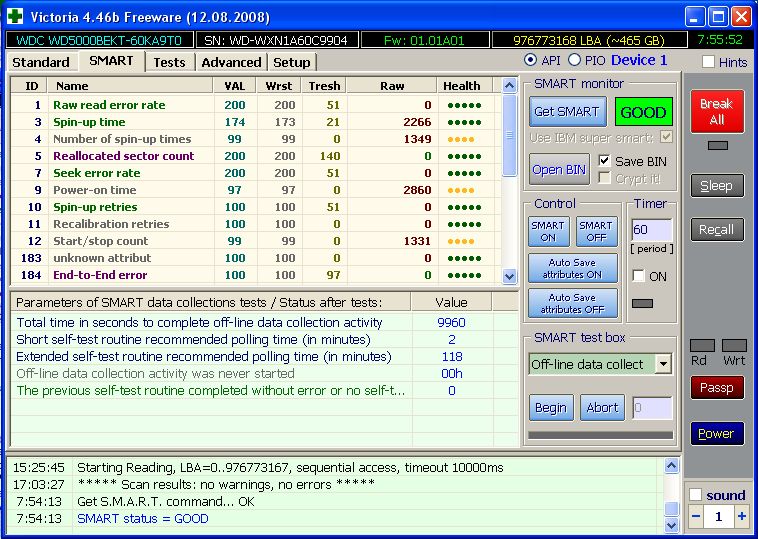Click plus stepper next to sound value
This screenshot has width=758, height=539.
click(x=742, y=516)
